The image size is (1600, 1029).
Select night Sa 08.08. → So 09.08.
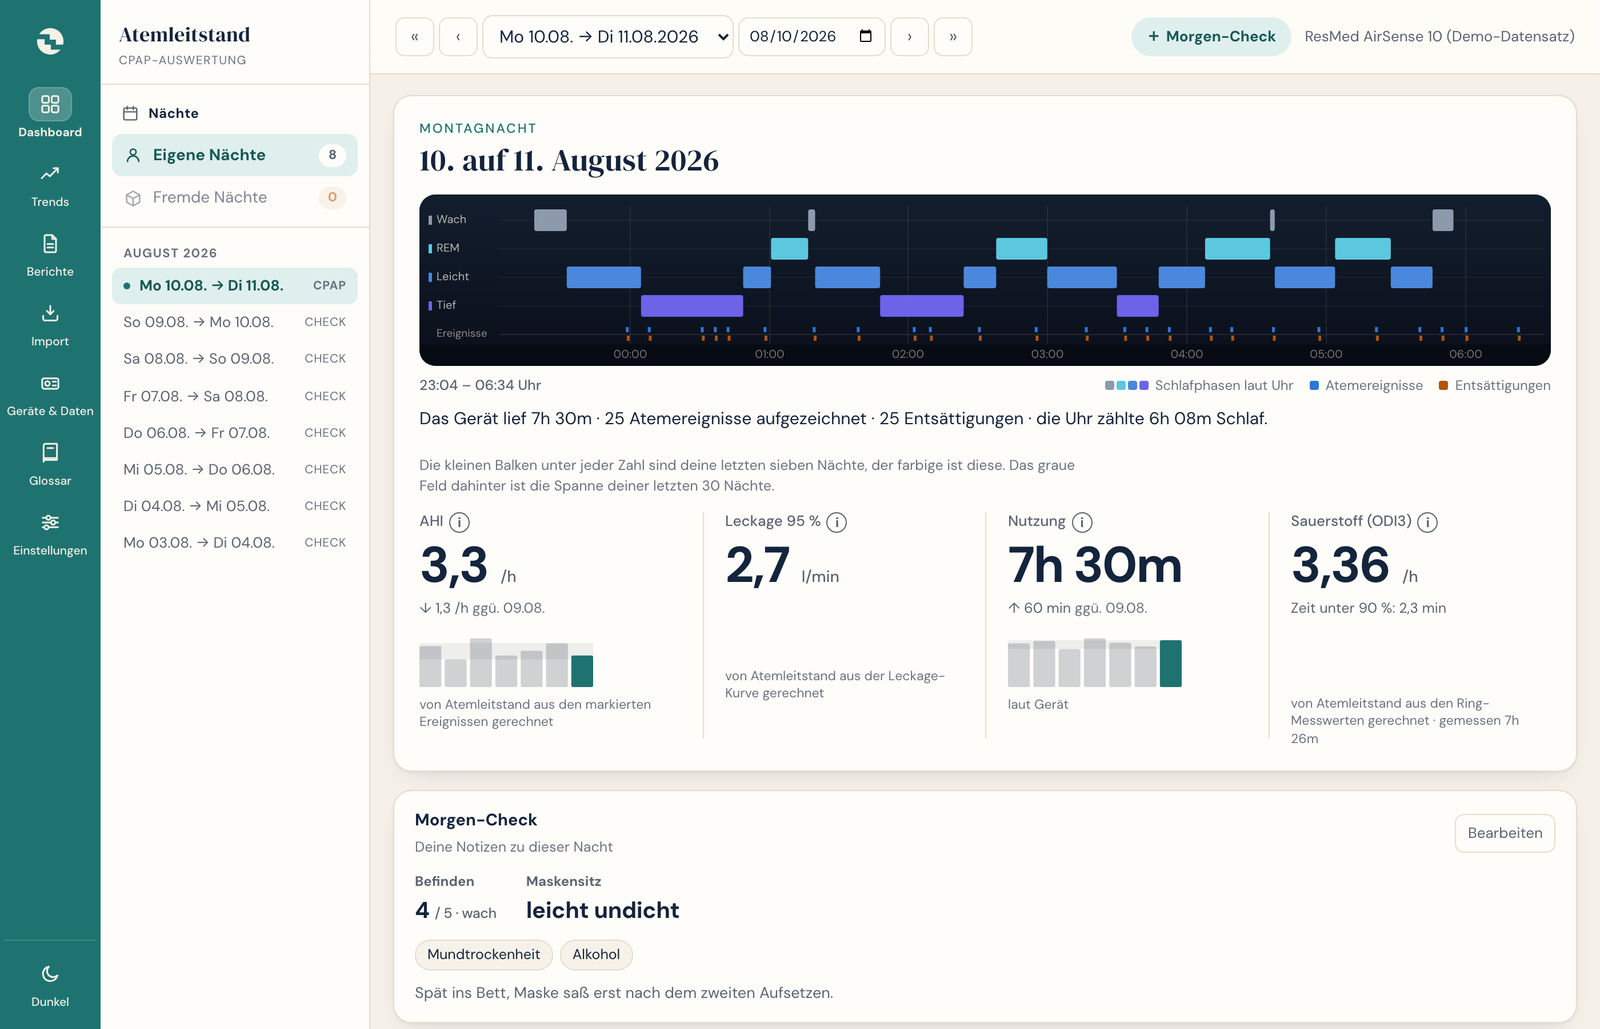235,358
